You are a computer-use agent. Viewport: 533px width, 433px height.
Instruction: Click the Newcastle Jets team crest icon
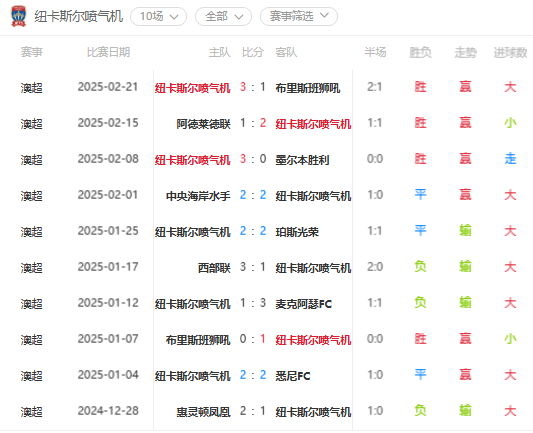tap(18, 16)
